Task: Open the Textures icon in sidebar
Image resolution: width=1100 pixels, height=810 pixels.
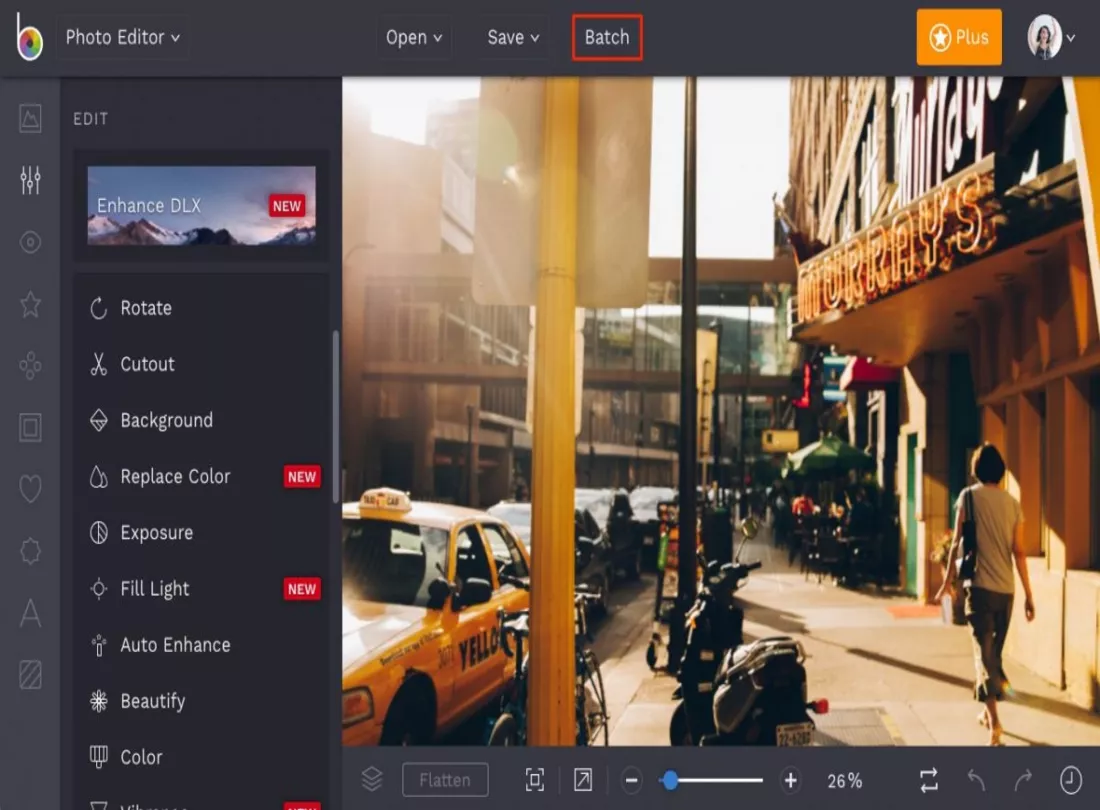Action: pos(30,675)
